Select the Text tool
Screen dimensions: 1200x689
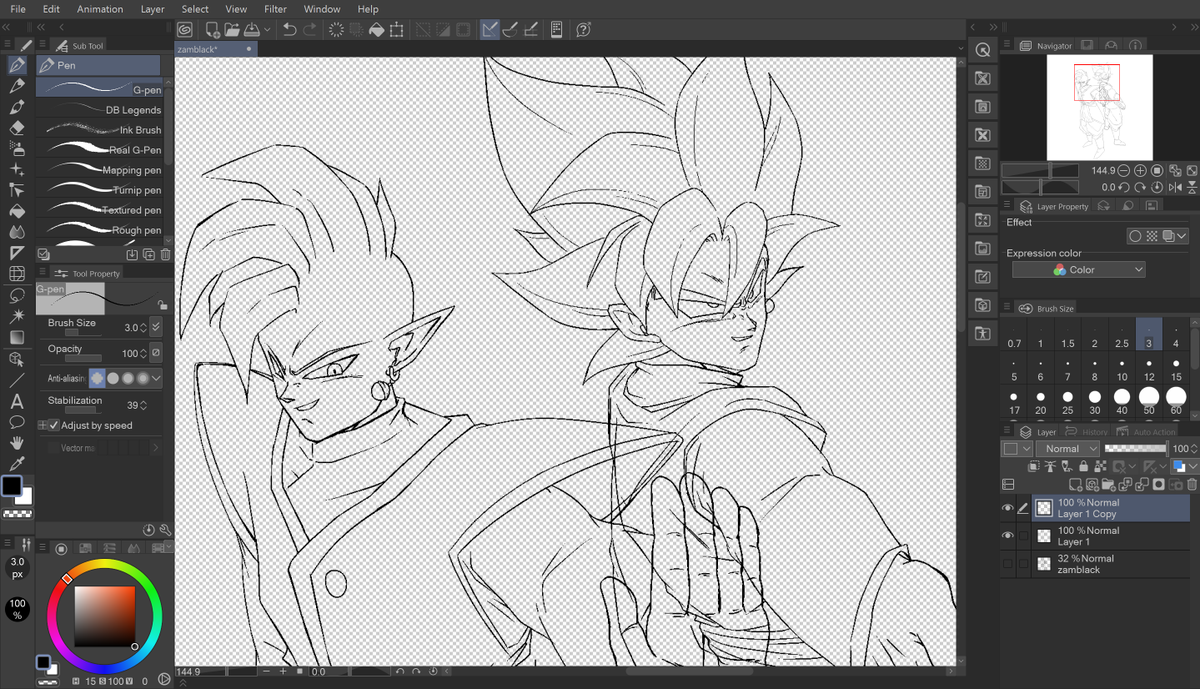(x=17, y=401)
